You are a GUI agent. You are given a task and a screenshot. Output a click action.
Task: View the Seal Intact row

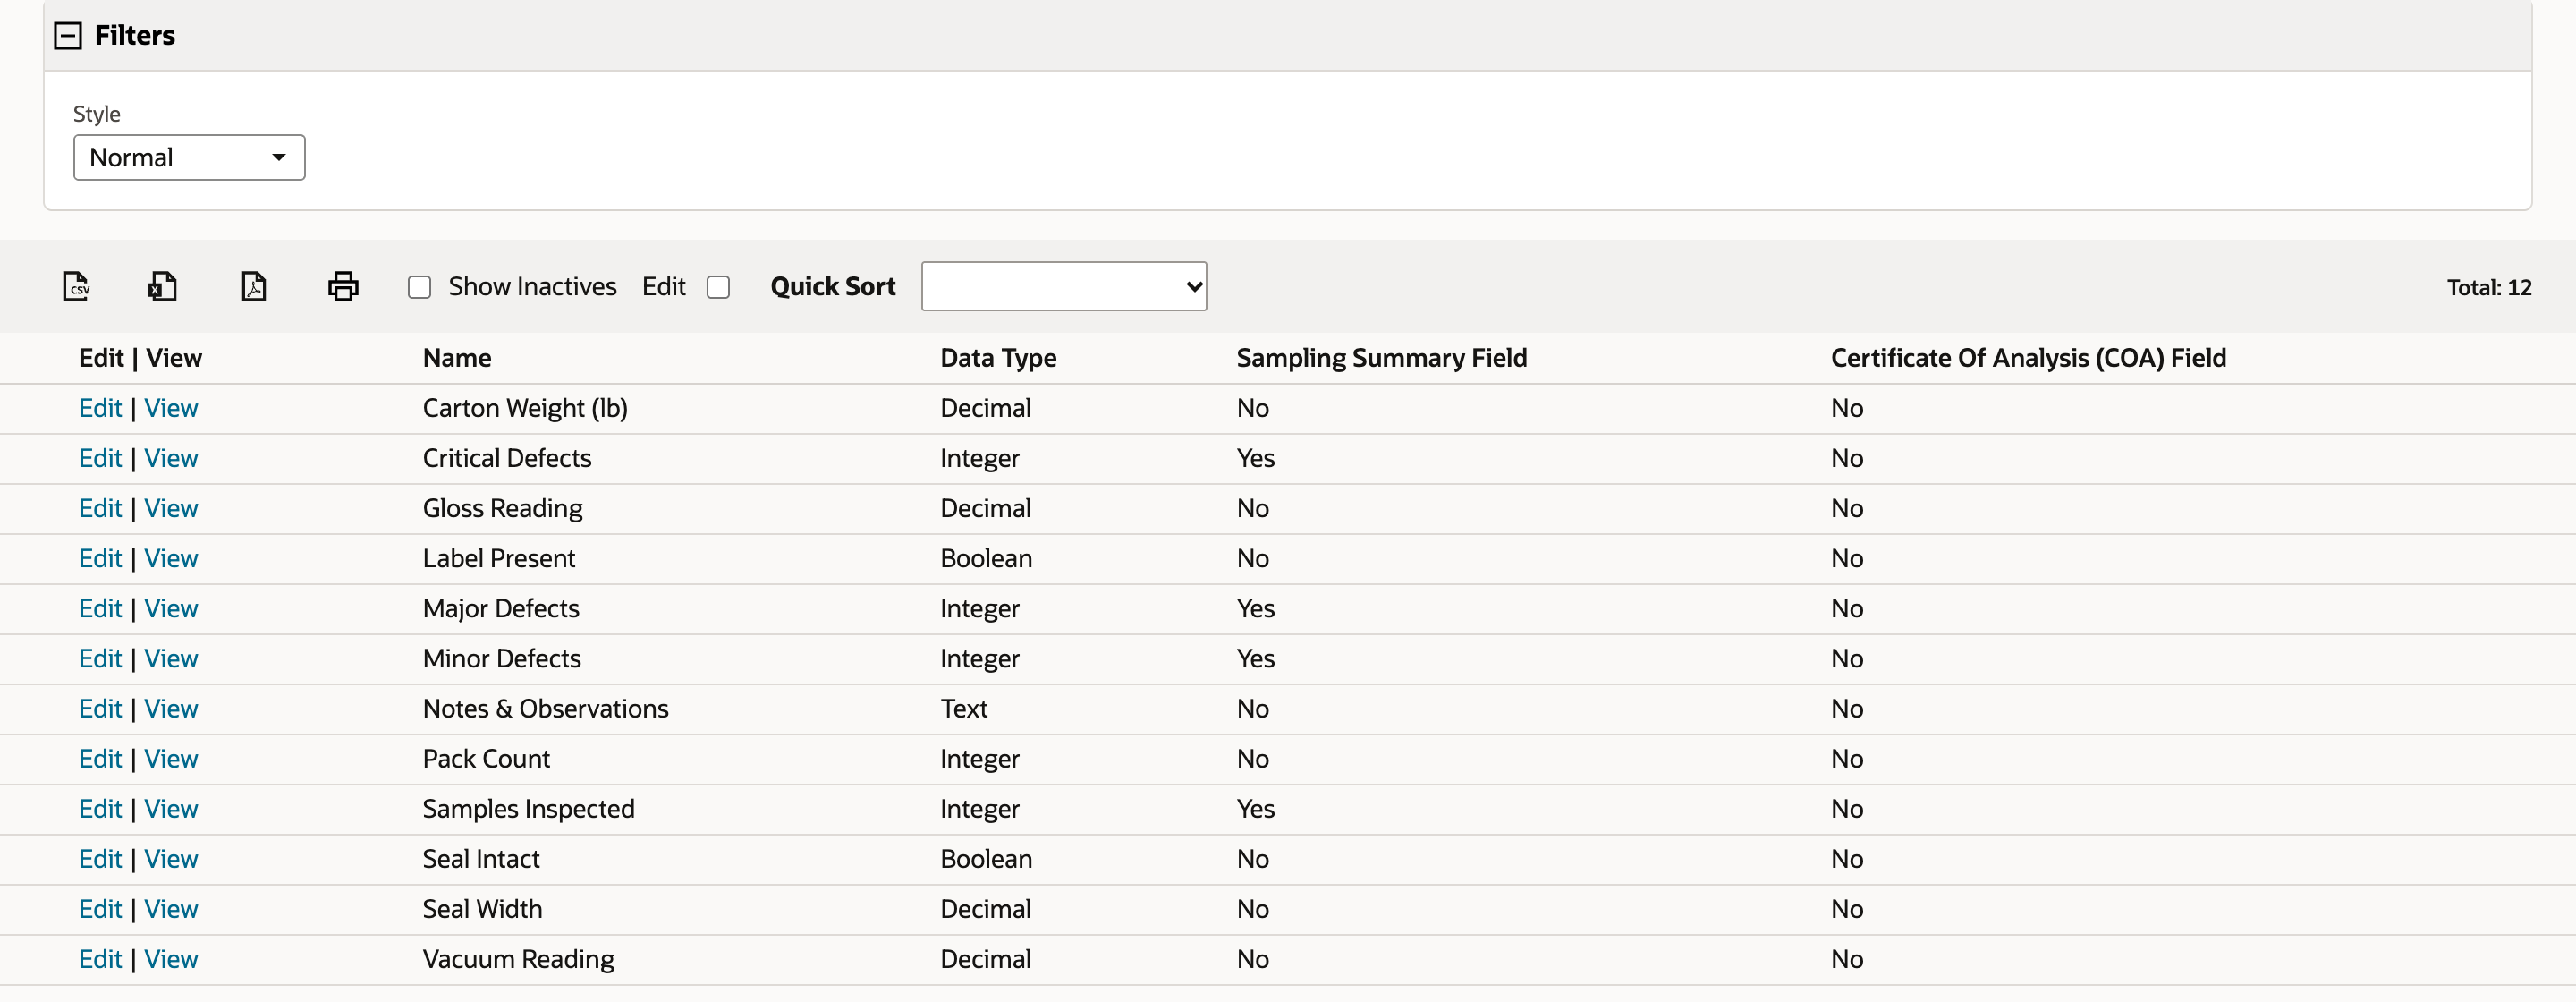click(x=171, y=858)
